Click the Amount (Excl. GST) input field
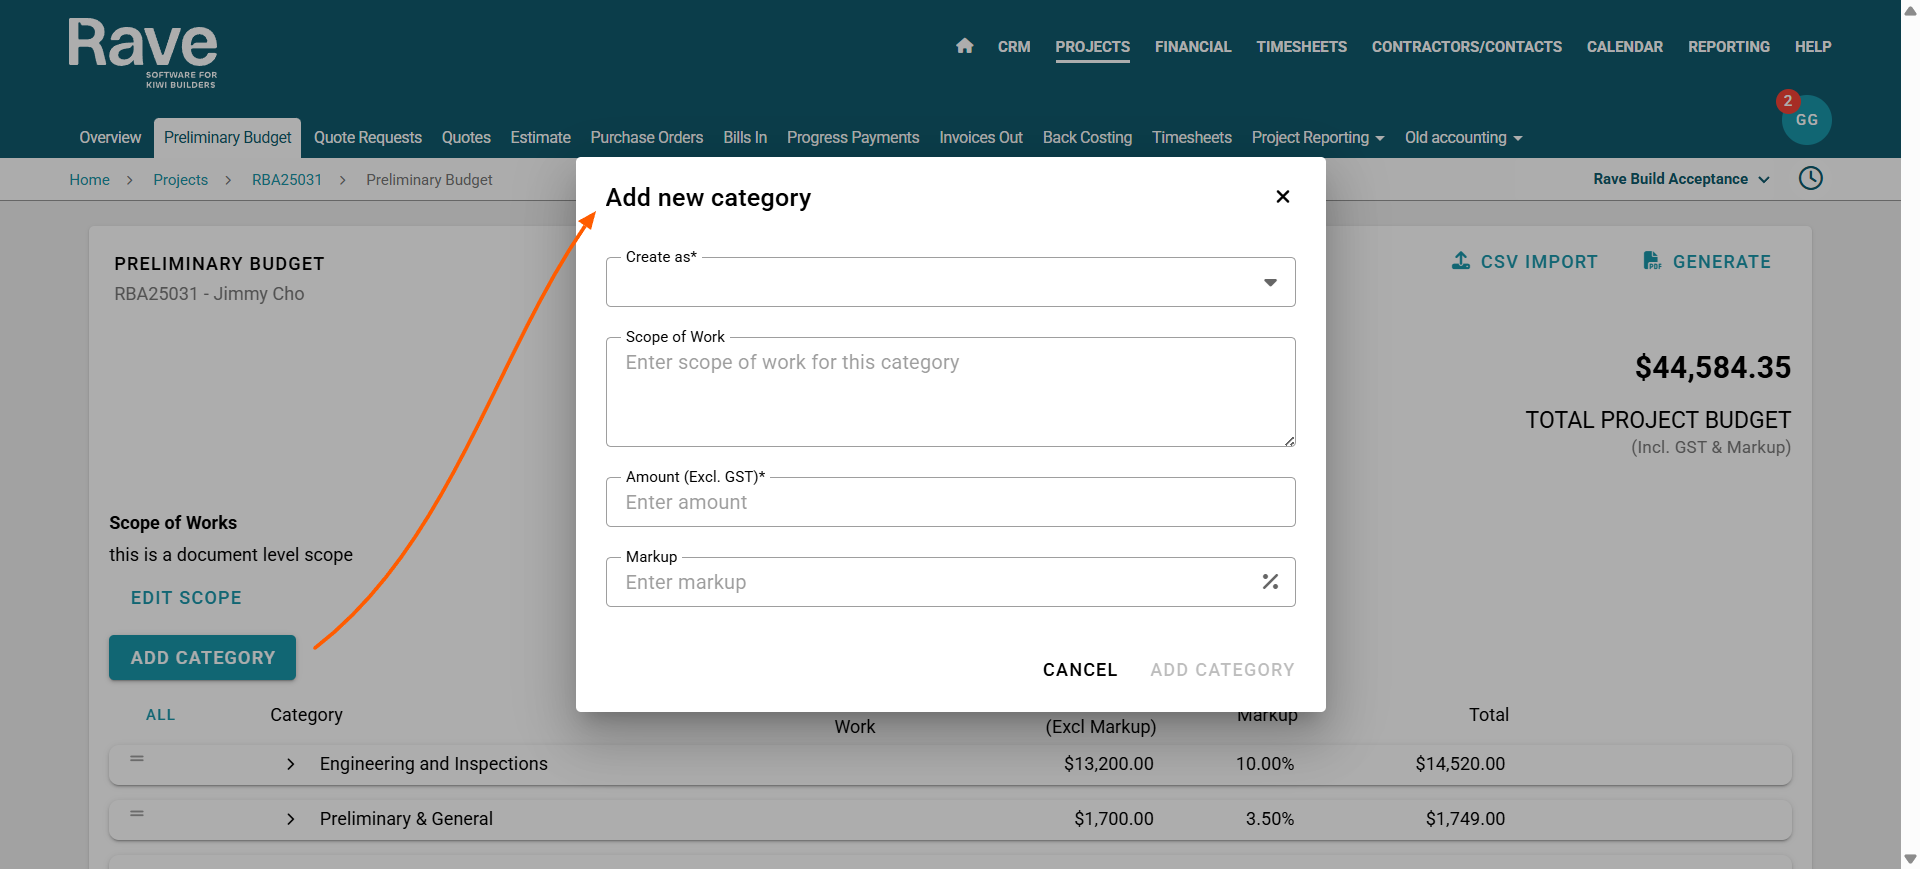The width and height of the screenshot is (1920, 869). coord(950,502)
